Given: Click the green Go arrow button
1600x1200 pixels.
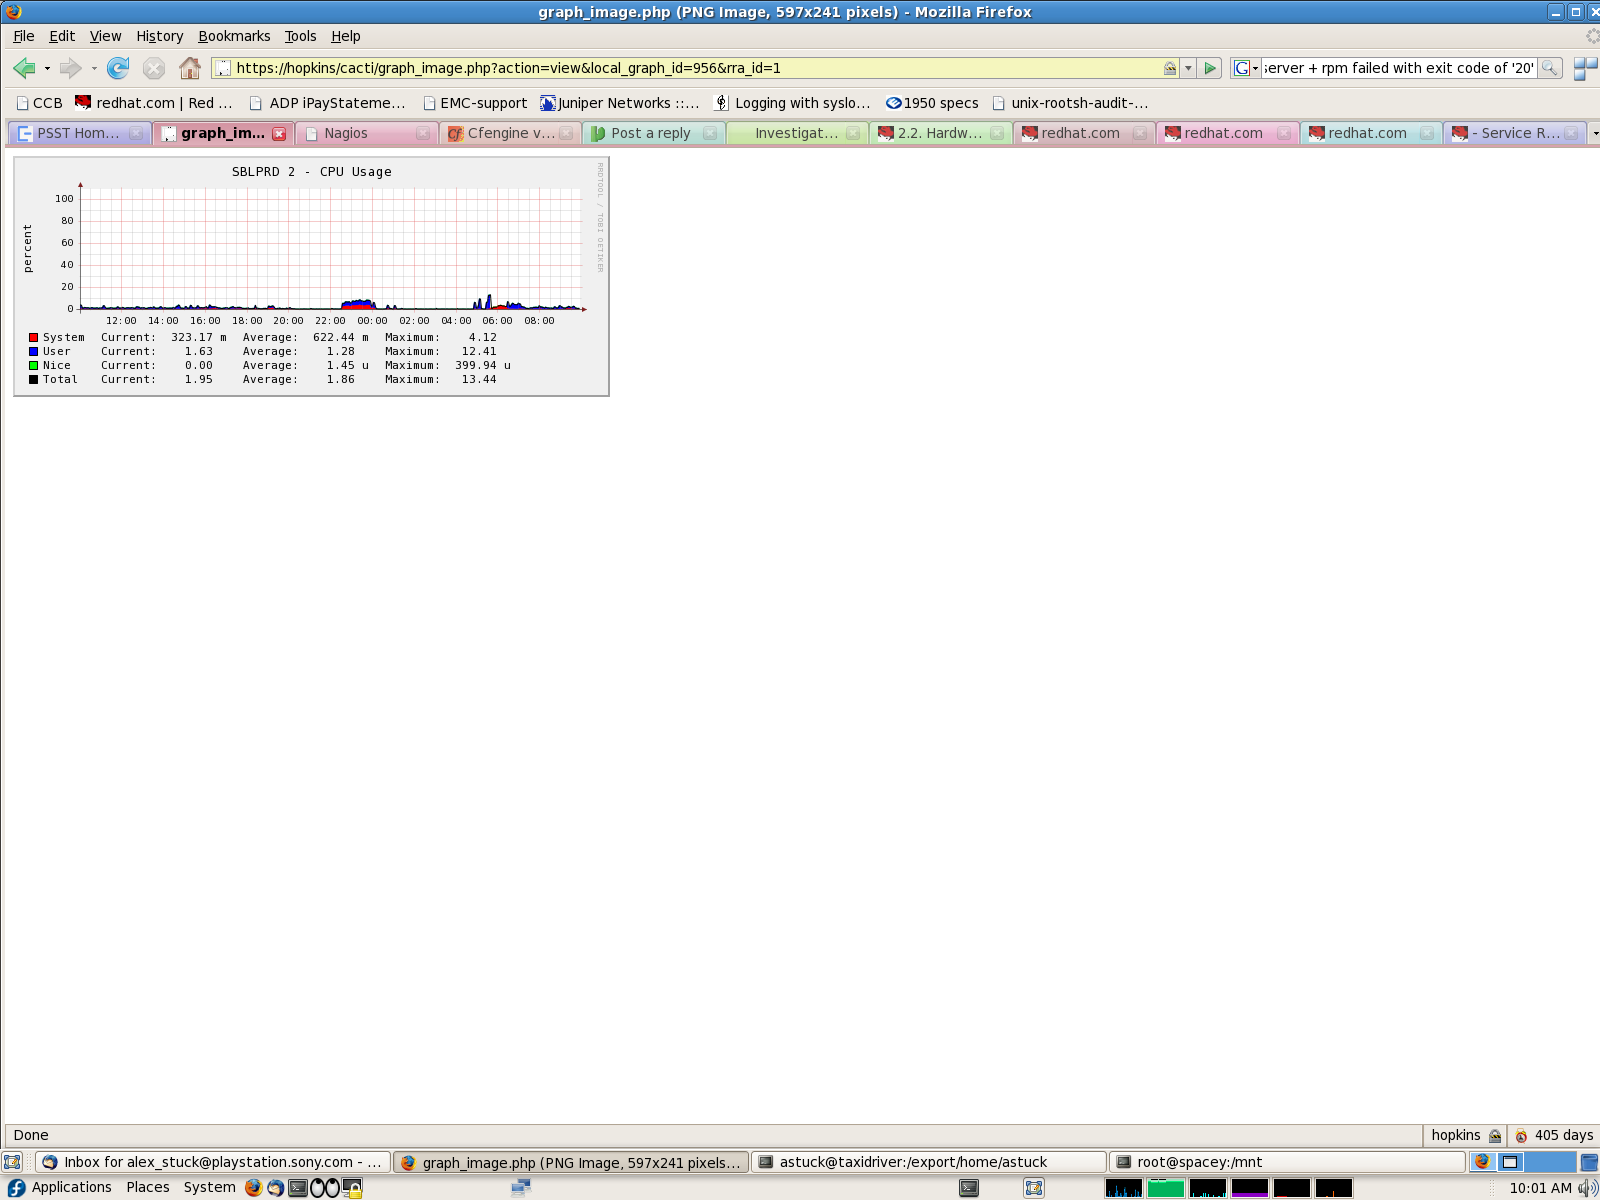Looking at the screenshot, I should (1210, 68).
